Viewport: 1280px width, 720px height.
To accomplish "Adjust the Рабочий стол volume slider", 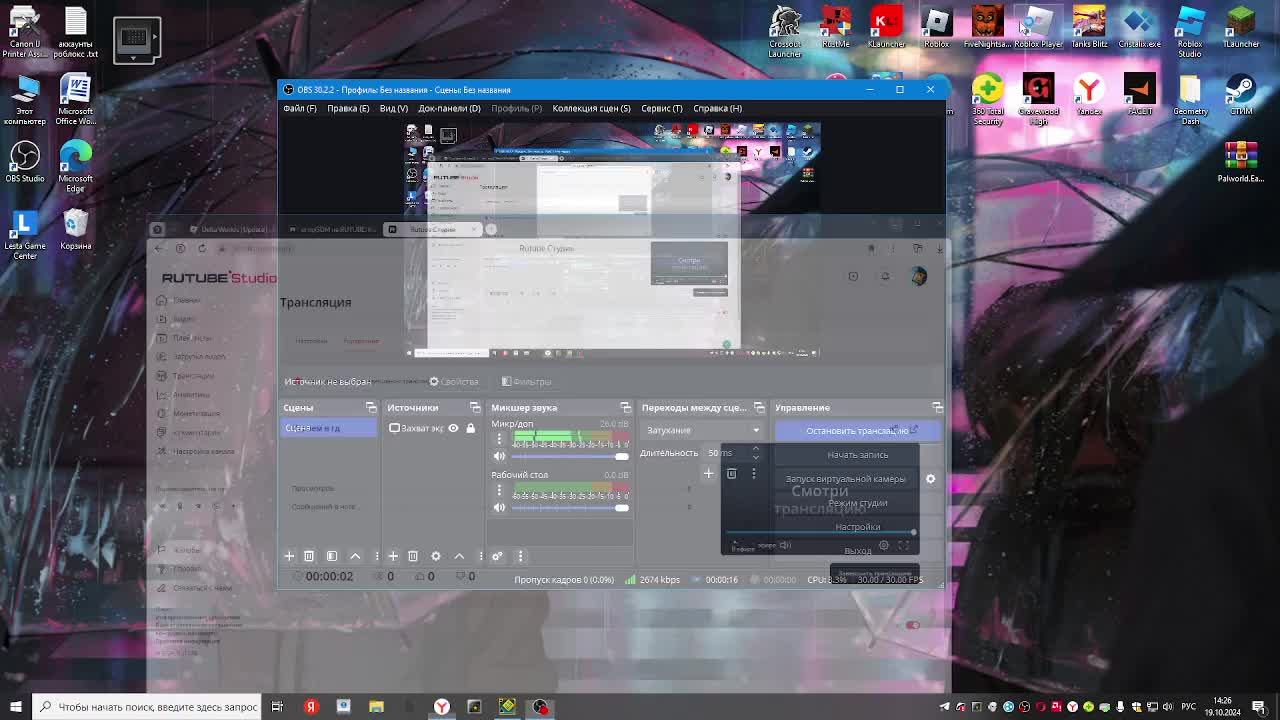I will coord(570,507).
